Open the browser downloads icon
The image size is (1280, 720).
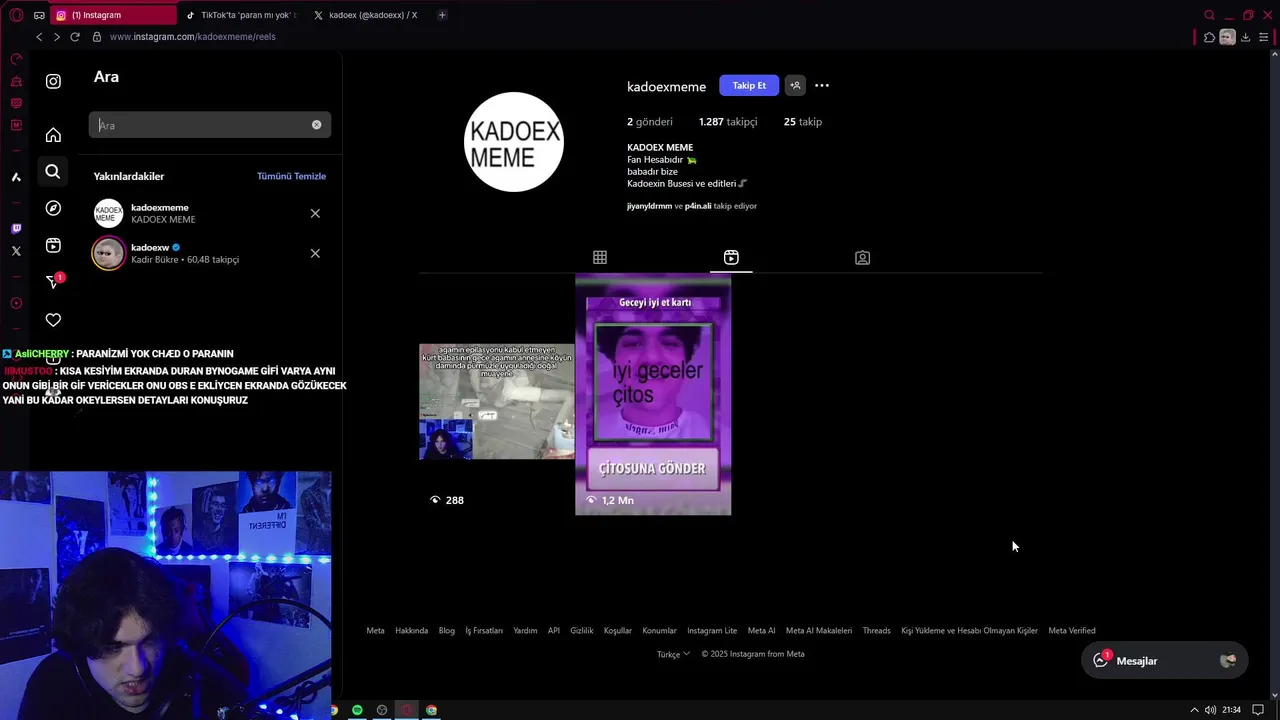(x=1245, y=37)
